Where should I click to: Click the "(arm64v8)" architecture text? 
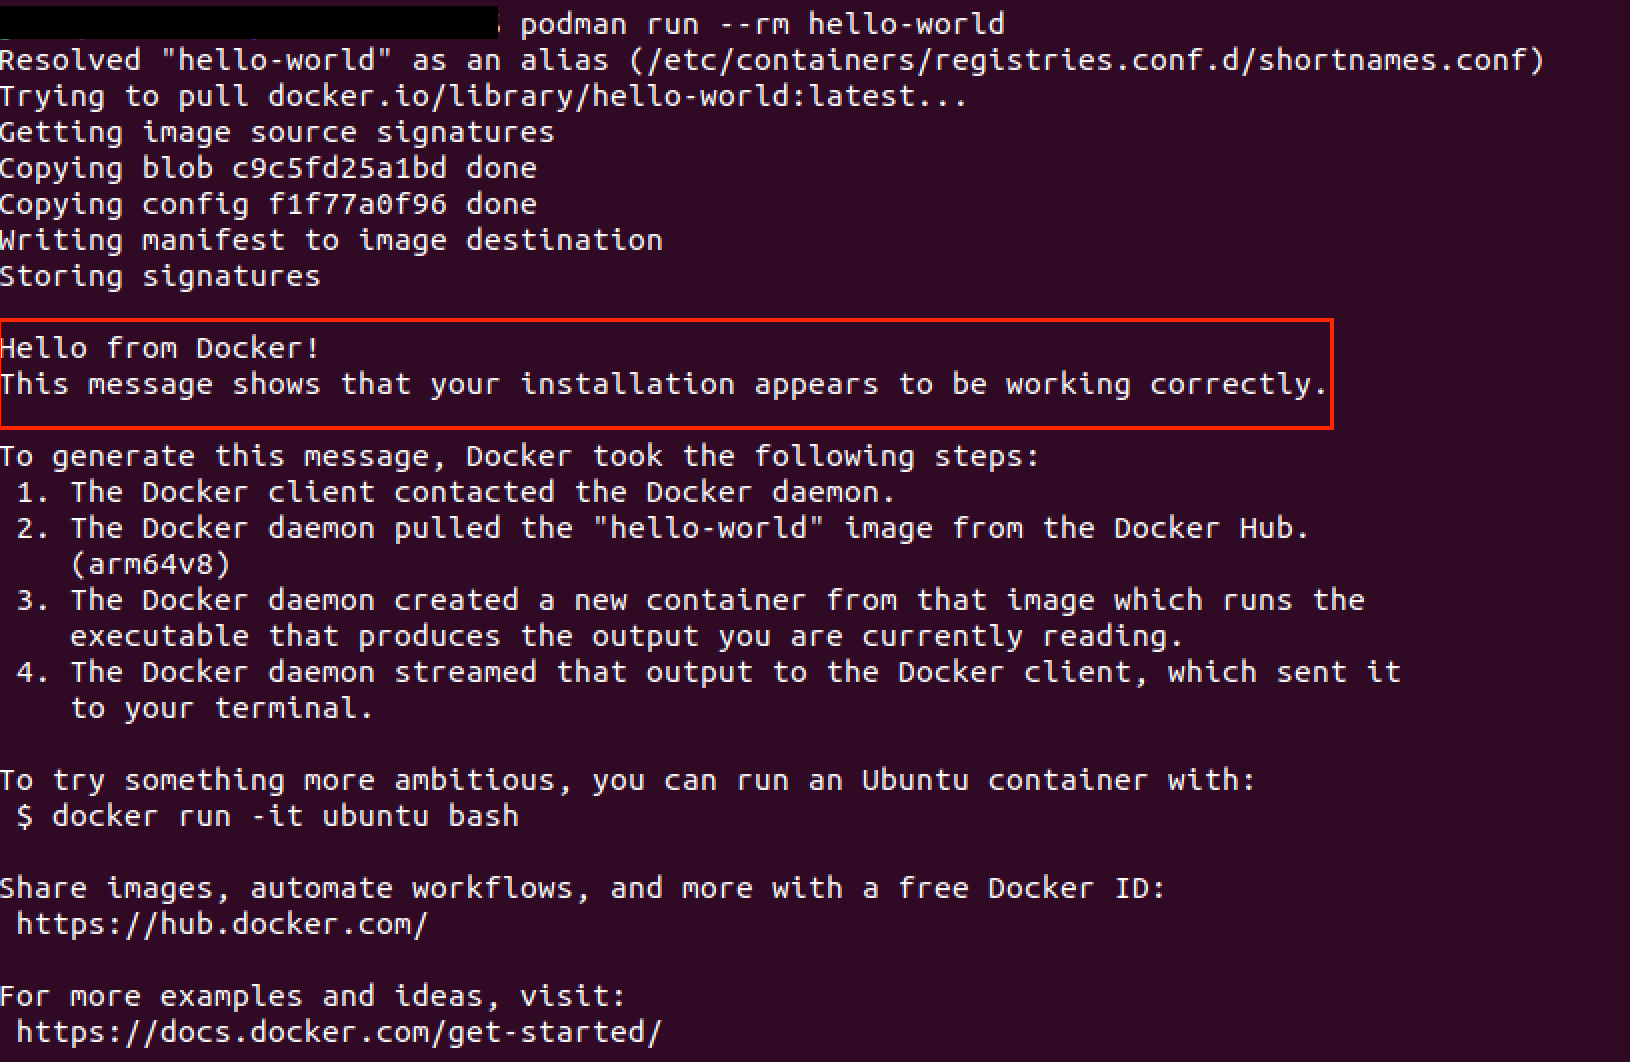click(x=150, y=564)
